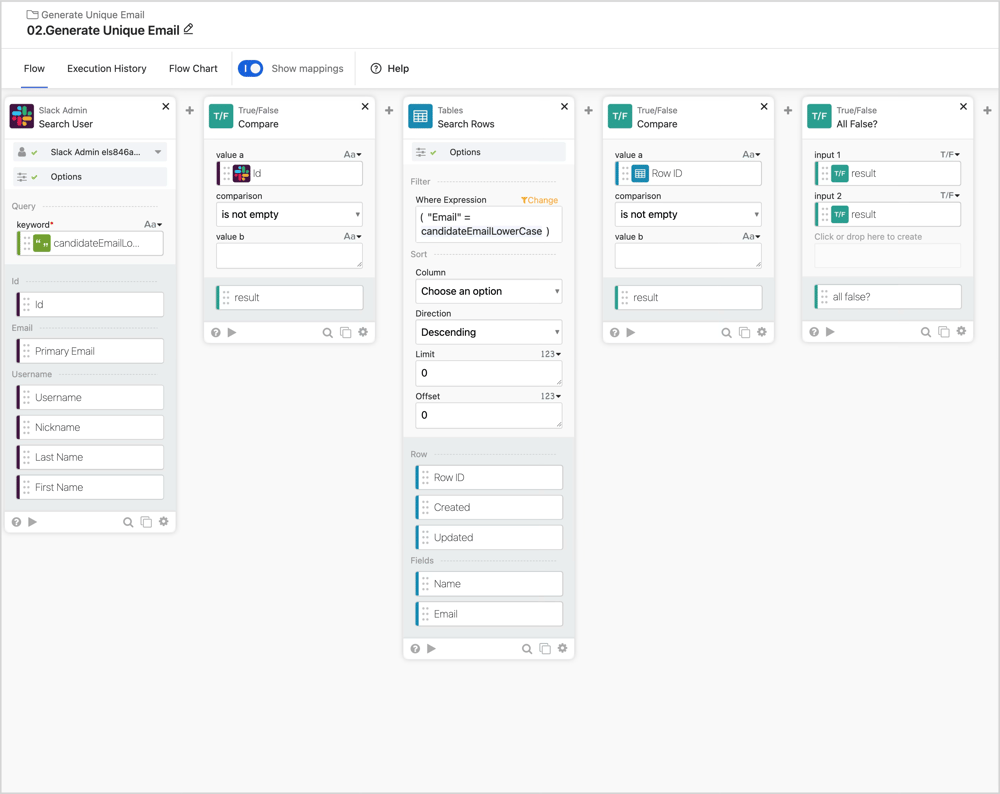Open the comparison dropdown set to is not empty
Image resolution: width=1000 pixels, height=794 pixels.
point(288,214)
